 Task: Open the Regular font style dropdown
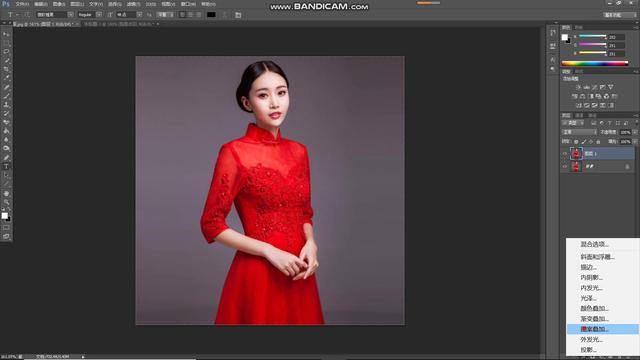[x=99, y=15]
